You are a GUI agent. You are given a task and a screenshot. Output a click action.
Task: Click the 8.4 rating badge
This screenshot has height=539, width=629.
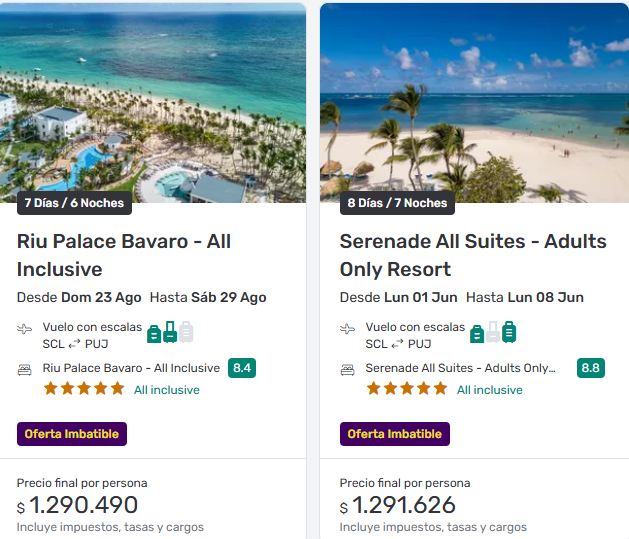pyautogui.click(x=242, y=368)
